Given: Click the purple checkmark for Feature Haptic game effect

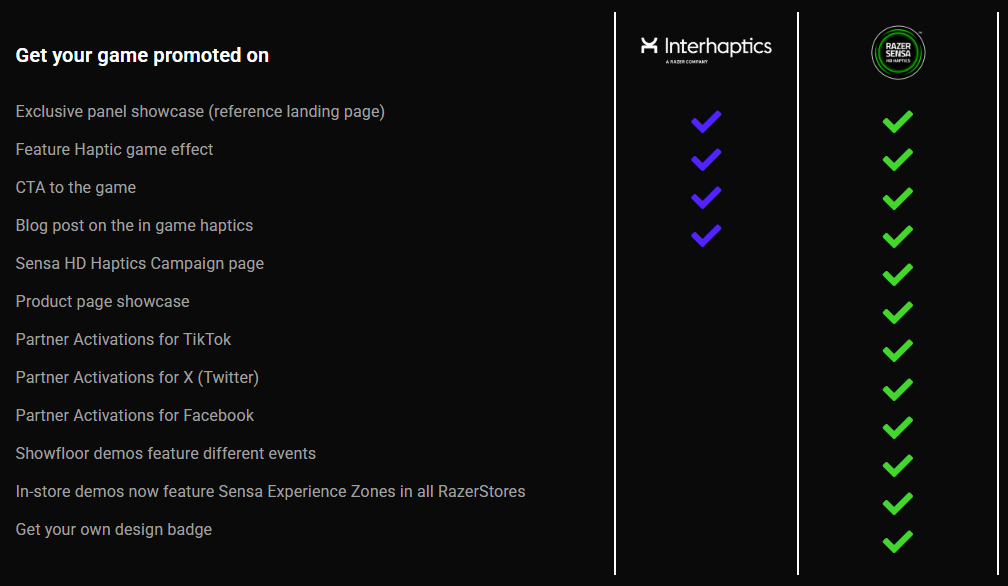Looking at the screenshot, I should pos(706,160).
